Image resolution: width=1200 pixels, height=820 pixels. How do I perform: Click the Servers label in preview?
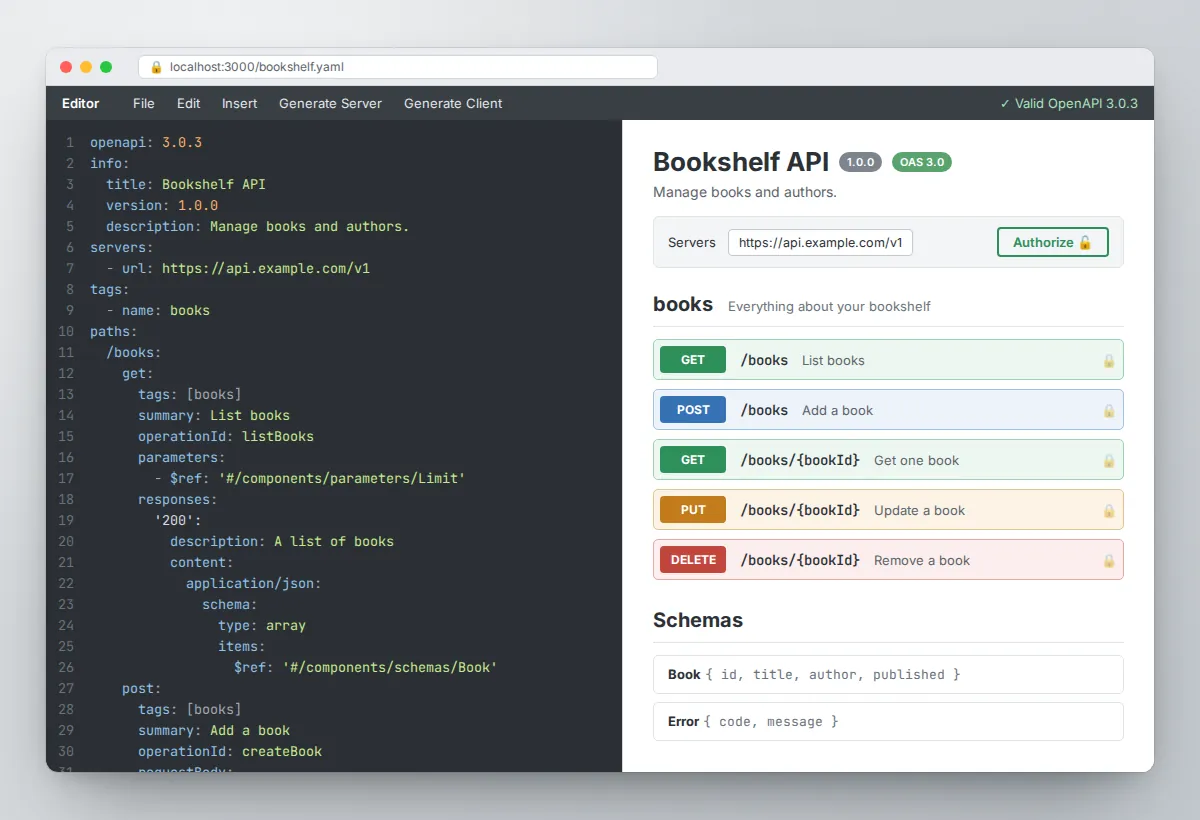pyautogui.click(x=692, y=242)
